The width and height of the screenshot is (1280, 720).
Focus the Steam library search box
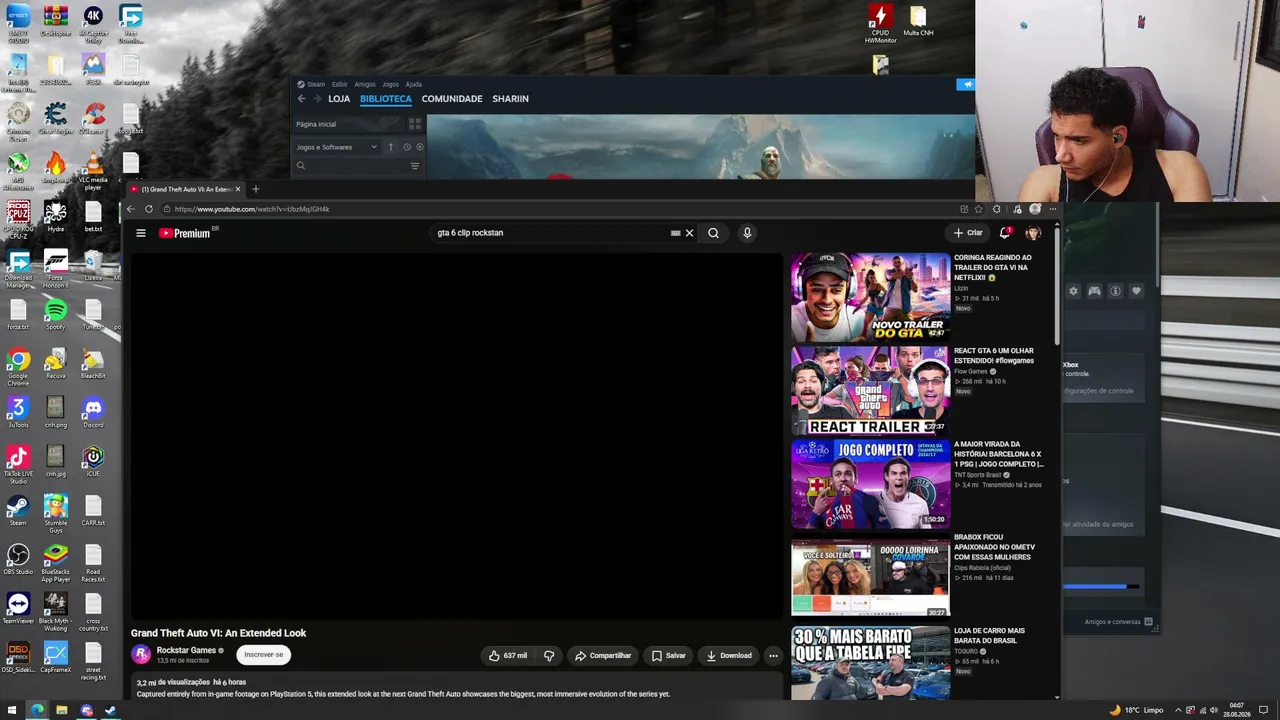point(352,166)
